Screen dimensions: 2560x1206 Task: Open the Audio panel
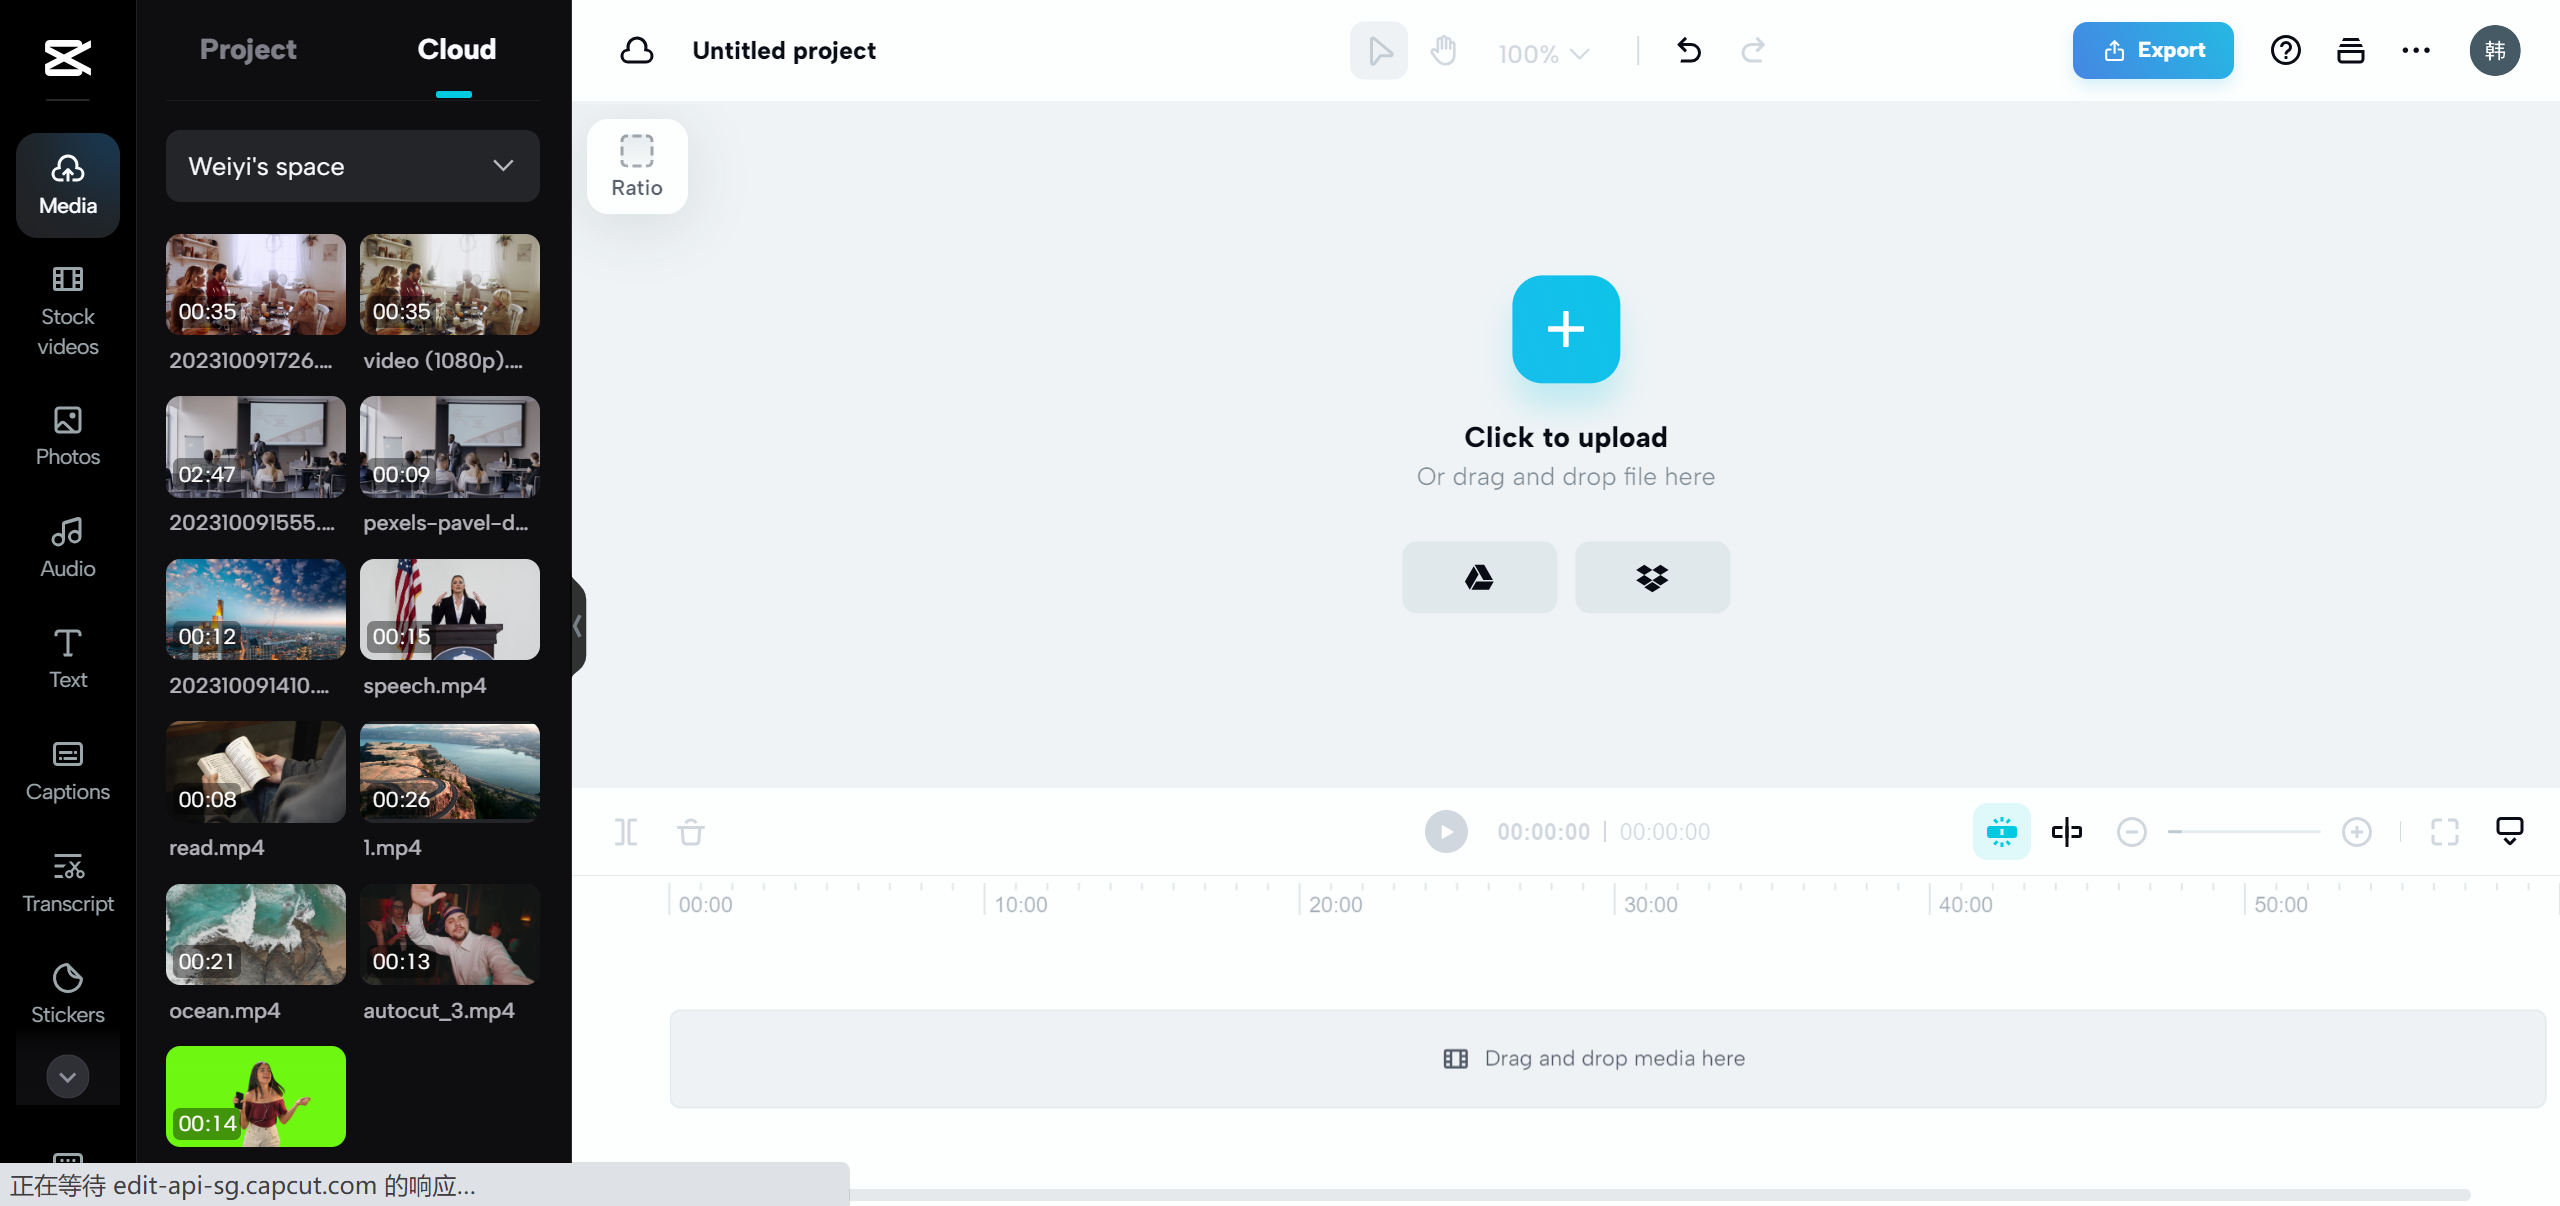65,545
